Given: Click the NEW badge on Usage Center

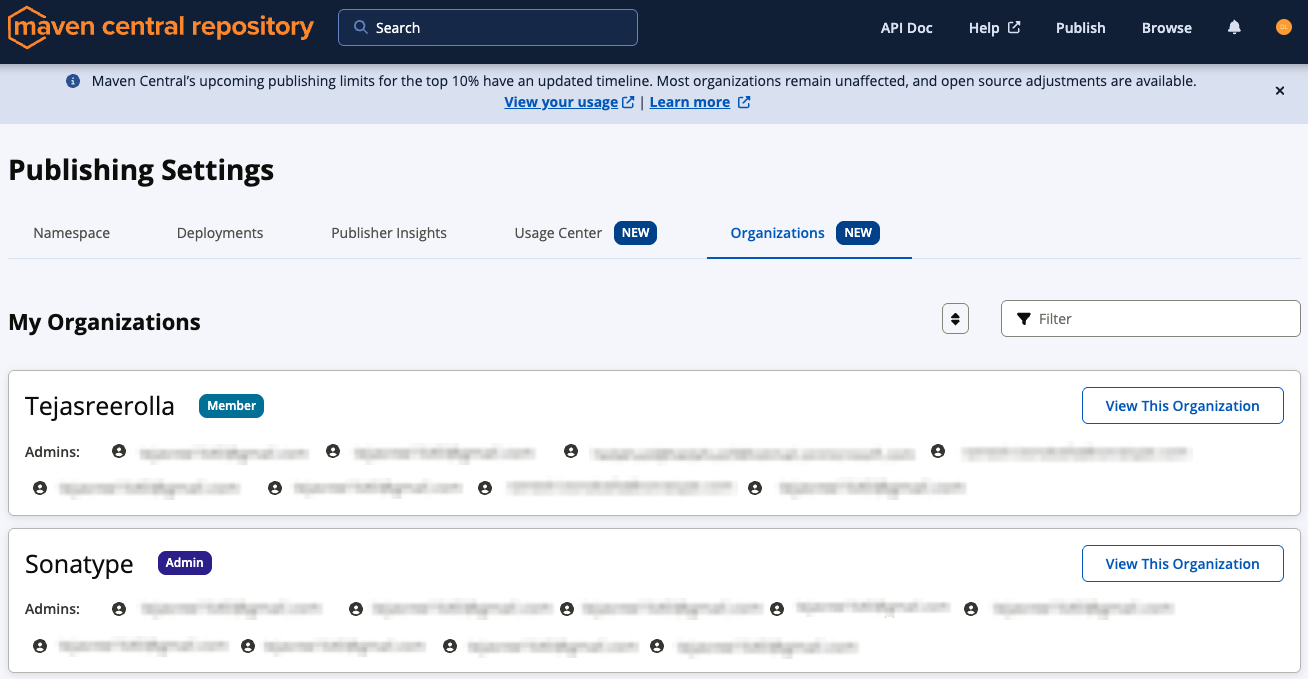Looking at the screenshot, I should click(635, 233).
